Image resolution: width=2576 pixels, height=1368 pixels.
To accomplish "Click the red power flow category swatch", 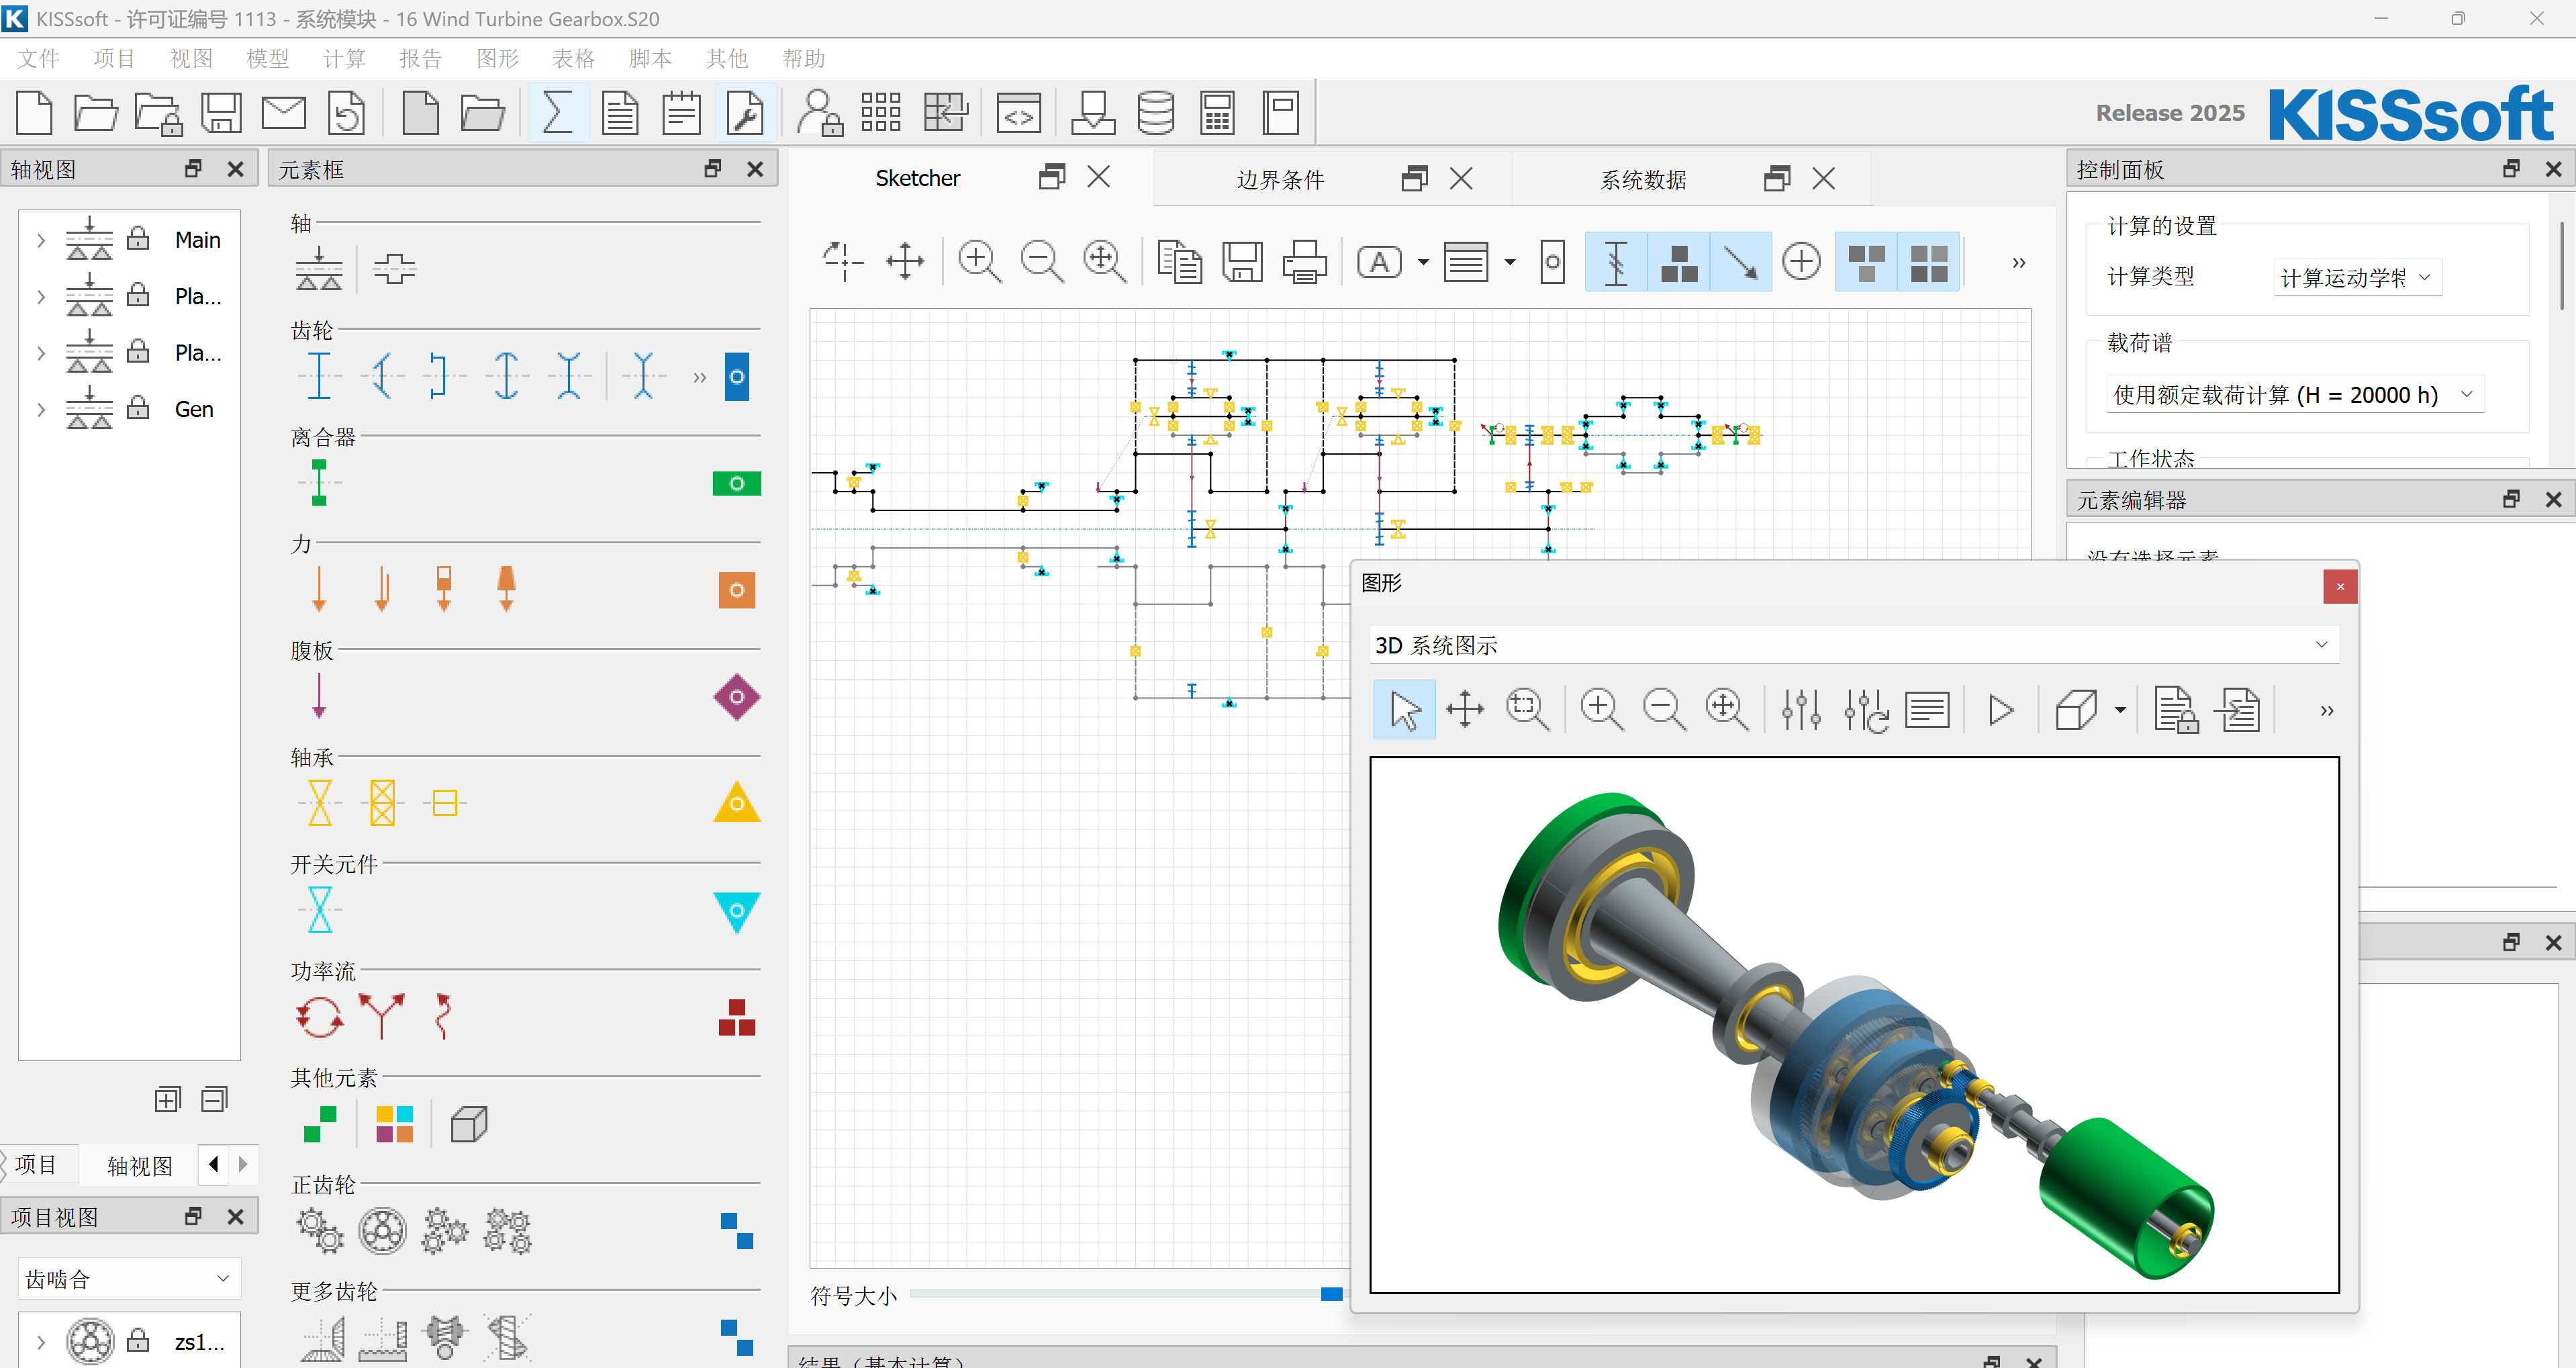I will click(736, 1017).
